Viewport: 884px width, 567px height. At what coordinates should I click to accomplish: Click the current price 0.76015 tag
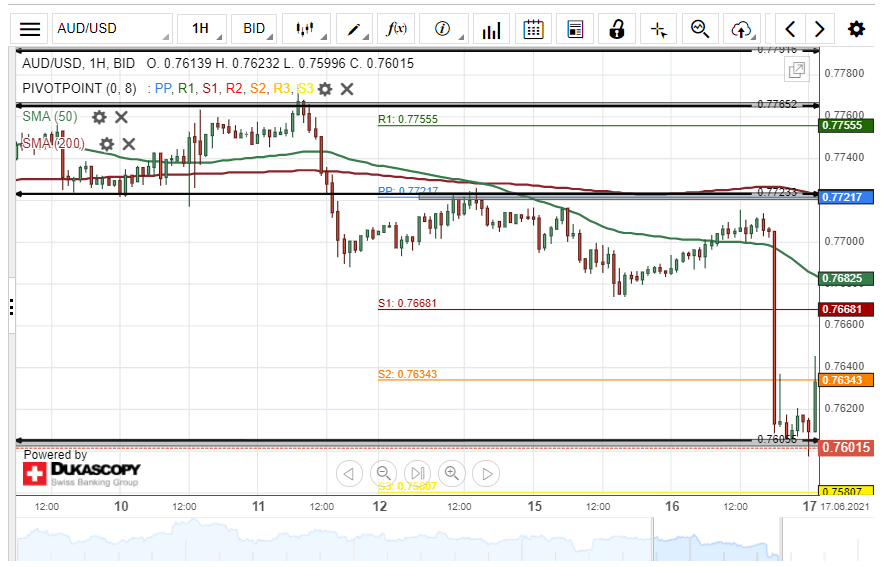pos(846,448)
